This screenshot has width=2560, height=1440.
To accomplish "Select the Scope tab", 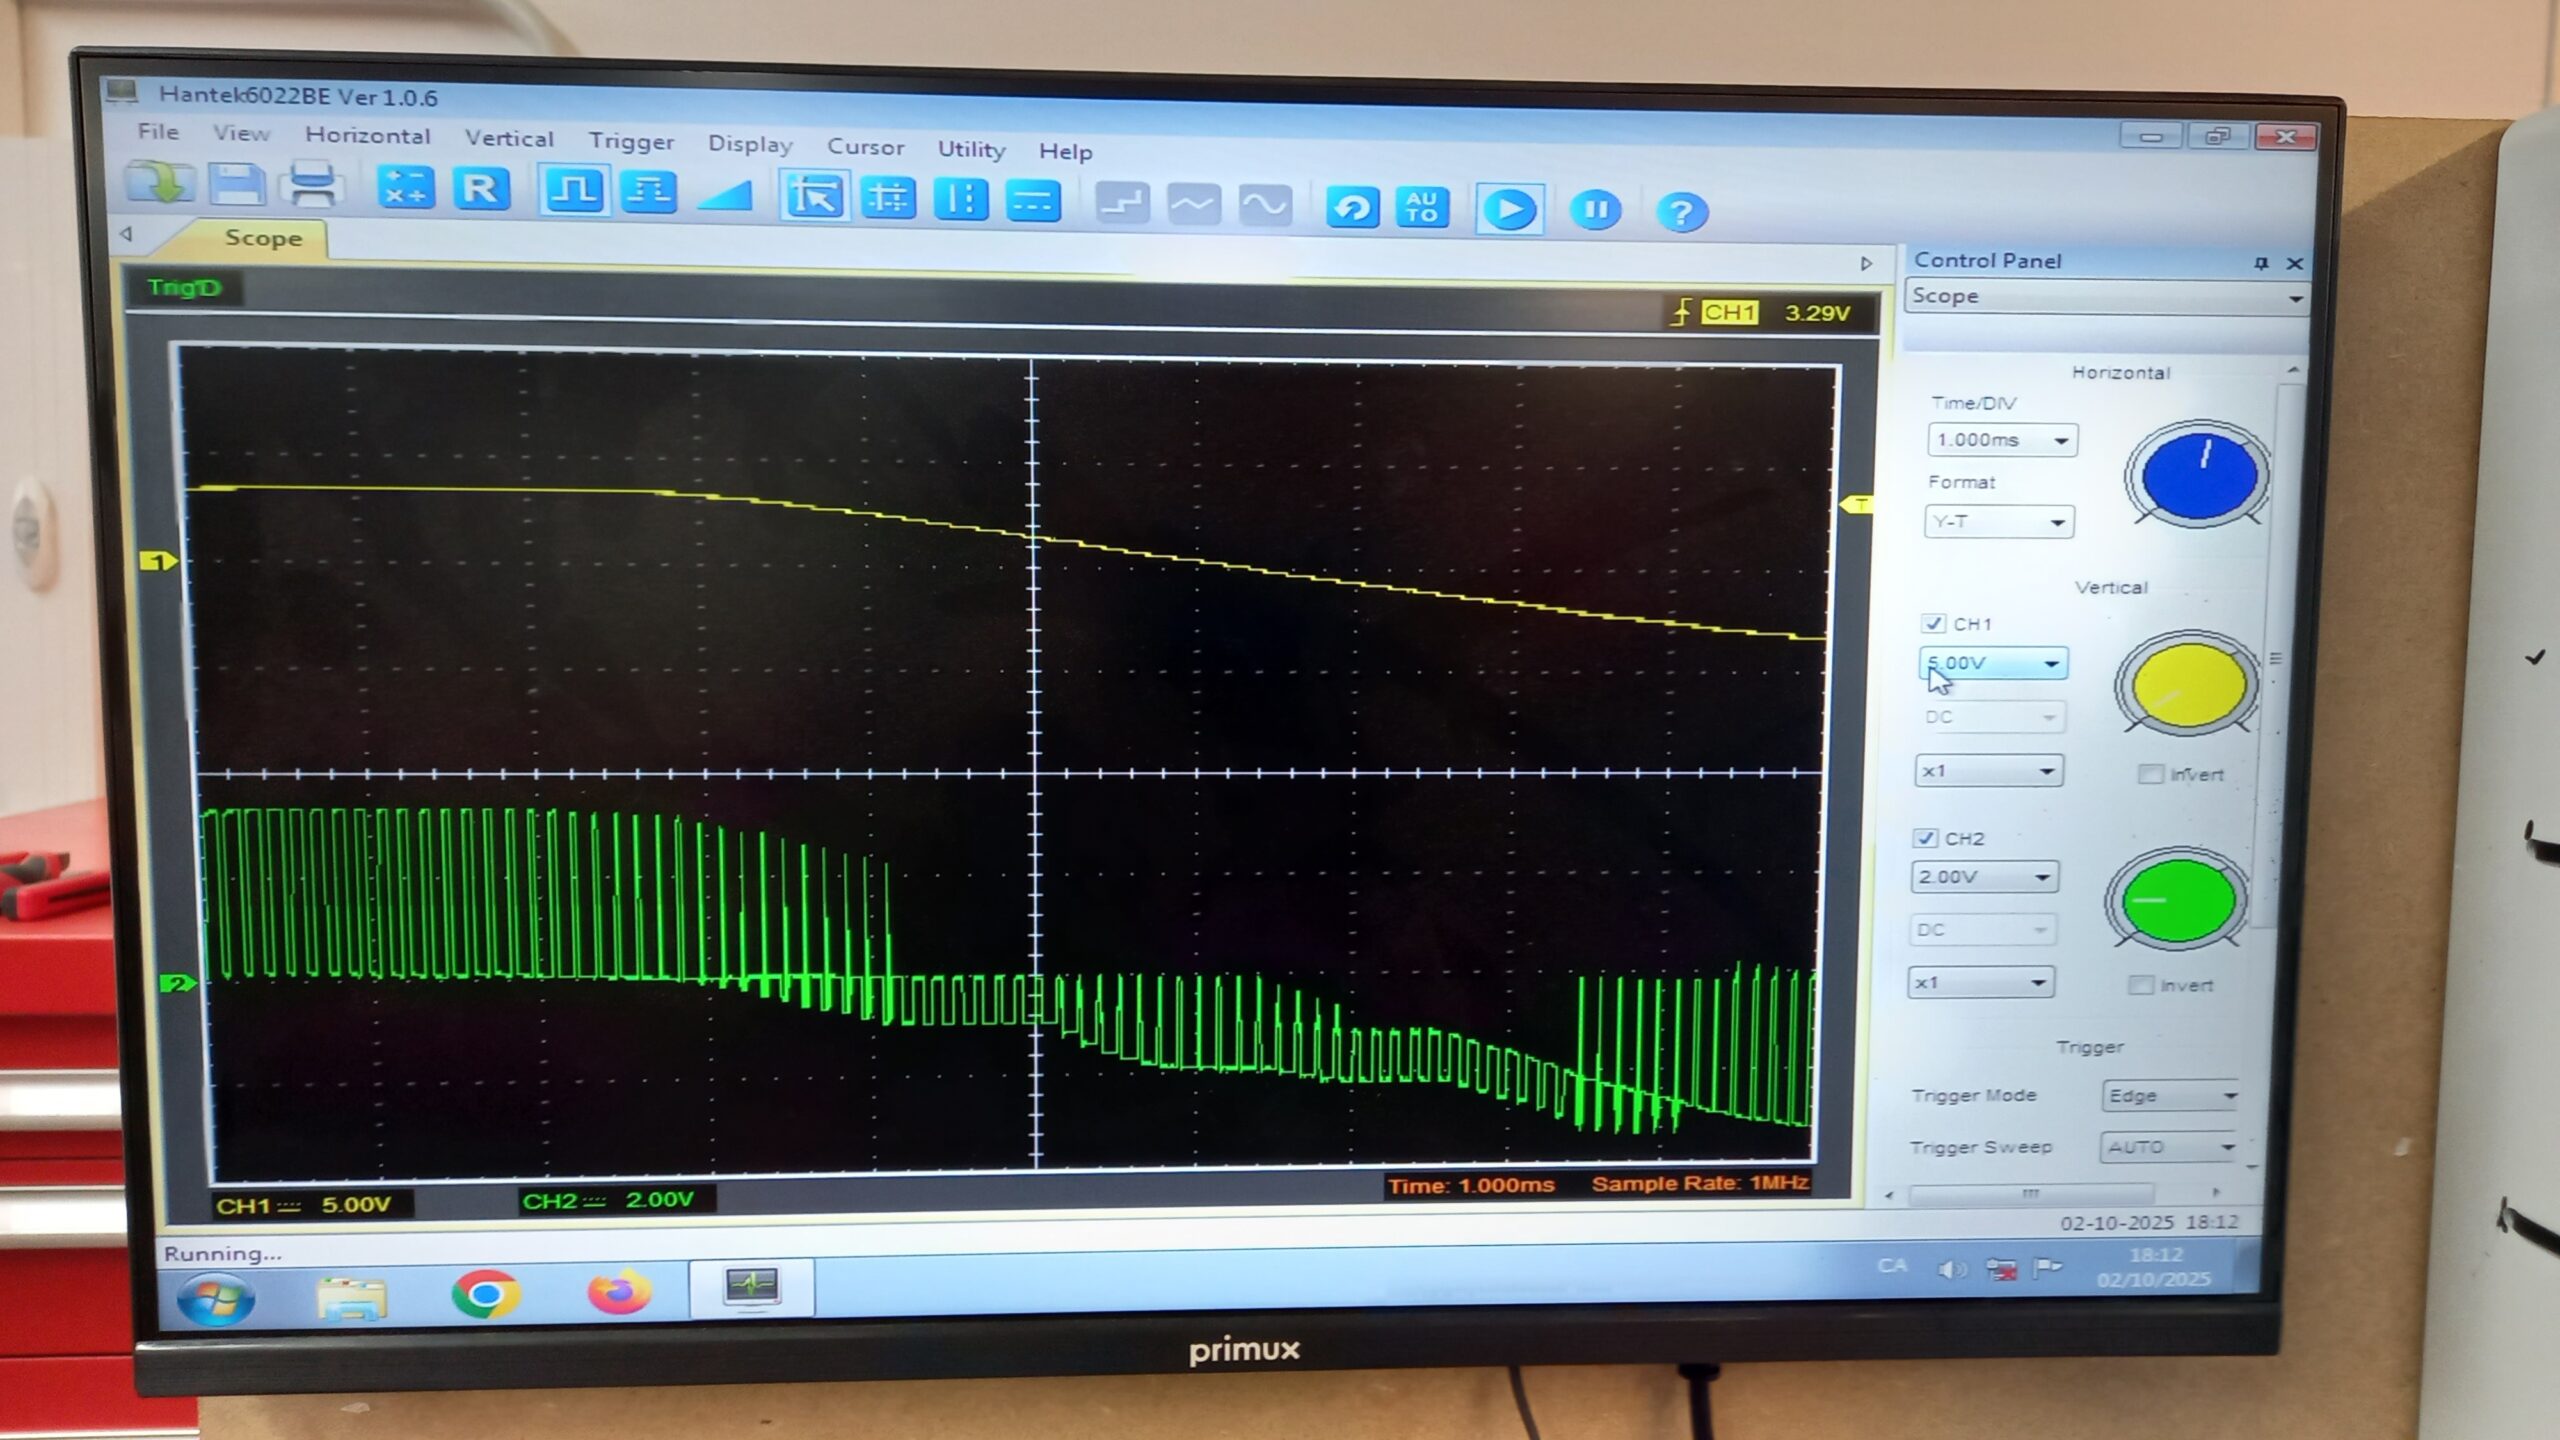I will [x=263, y=238].
